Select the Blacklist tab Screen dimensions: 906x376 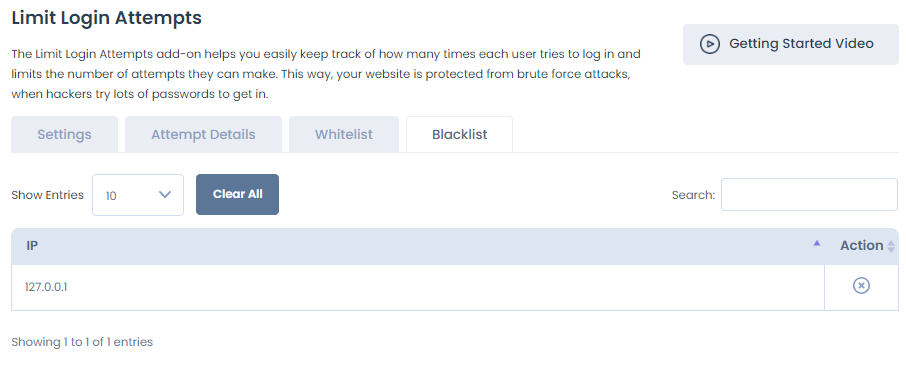pyautogui.click(x=459, y=135)
